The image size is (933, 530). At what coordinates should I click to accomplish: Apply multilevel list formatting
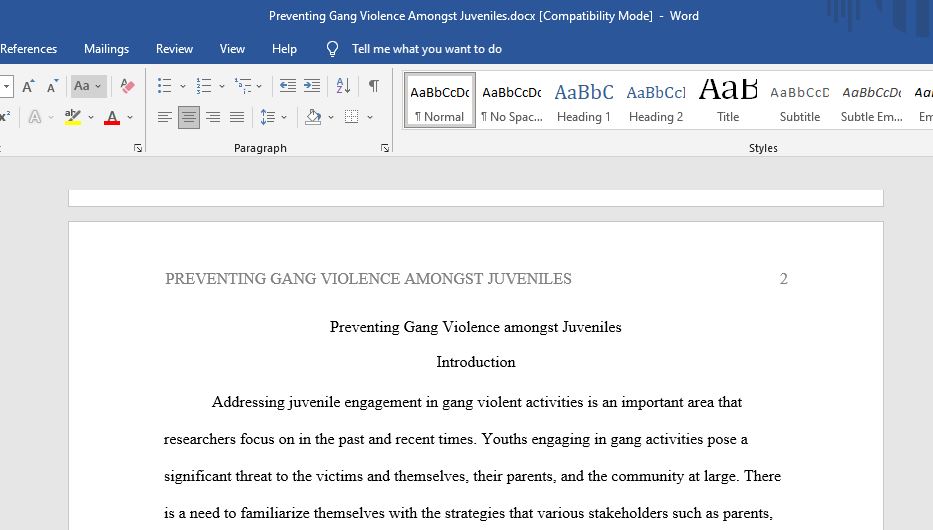pyautogui.click(x=243, y=86)
